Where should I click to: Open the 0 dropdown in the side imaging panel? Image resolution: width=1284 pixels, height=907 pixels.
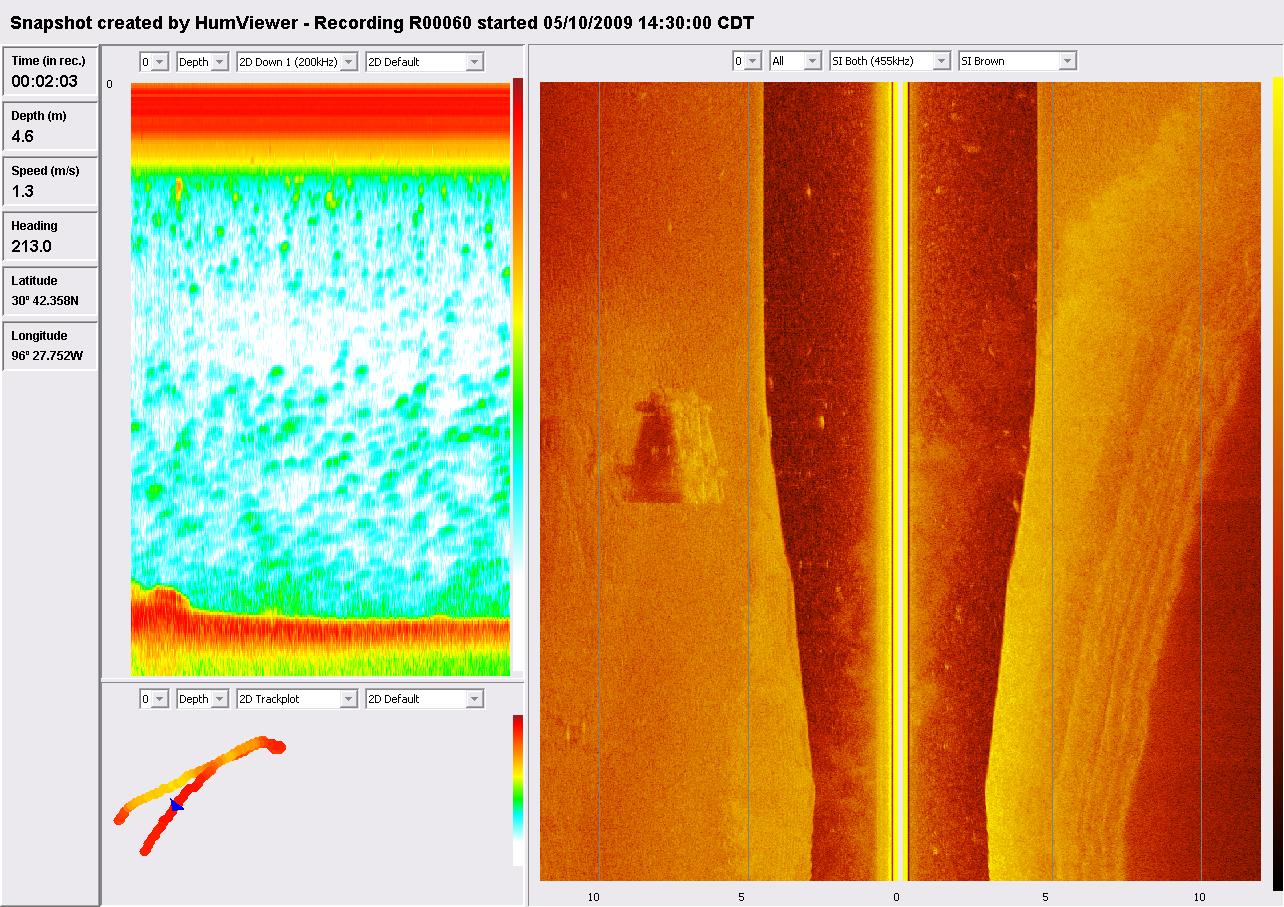[x=747, y=61]
